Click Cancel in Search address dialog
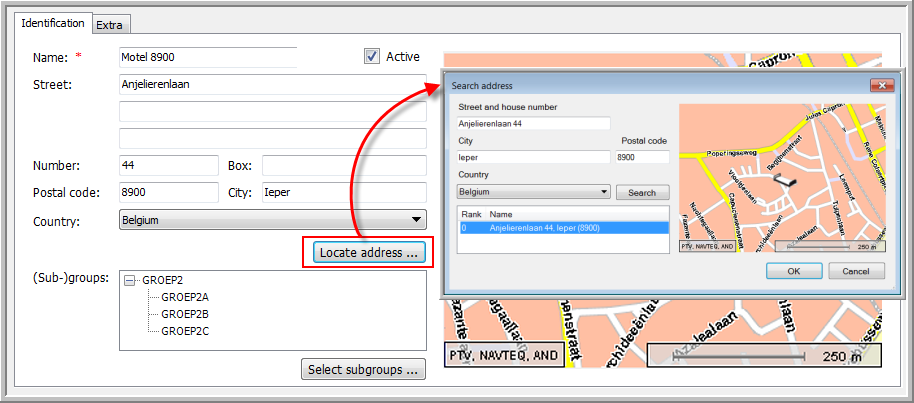Viewport: 914px width, 403px height. click(856, 271)
